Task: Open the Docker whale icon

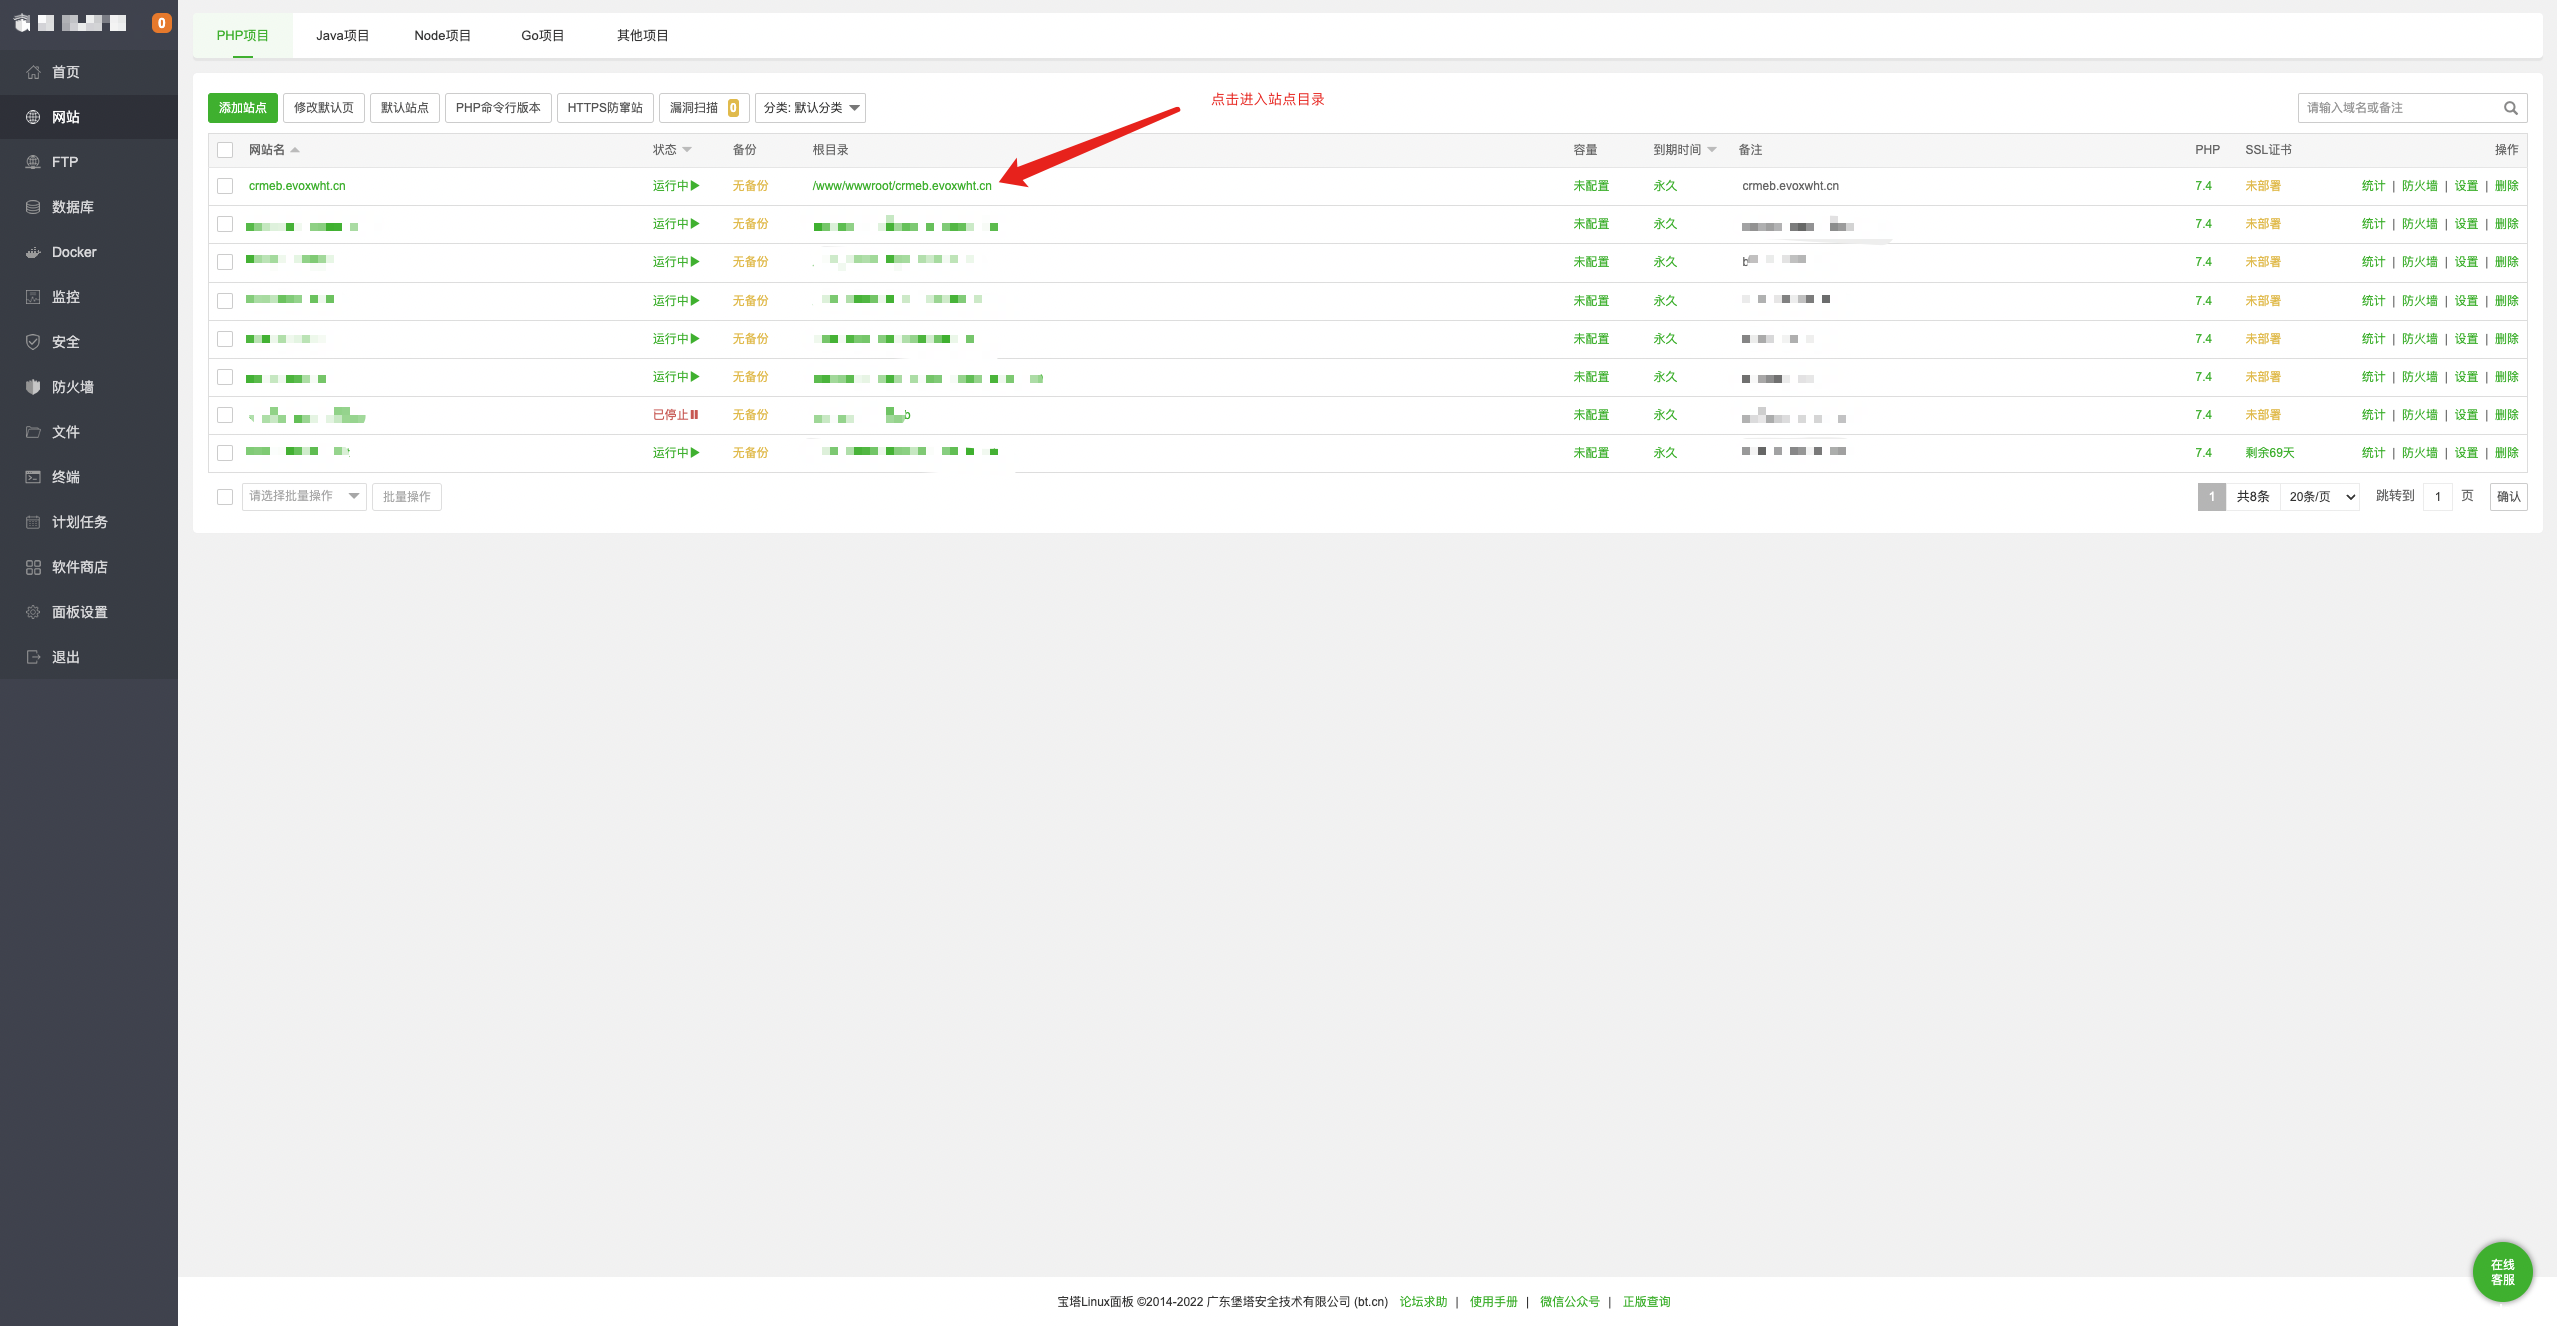Action: (33, 252)
